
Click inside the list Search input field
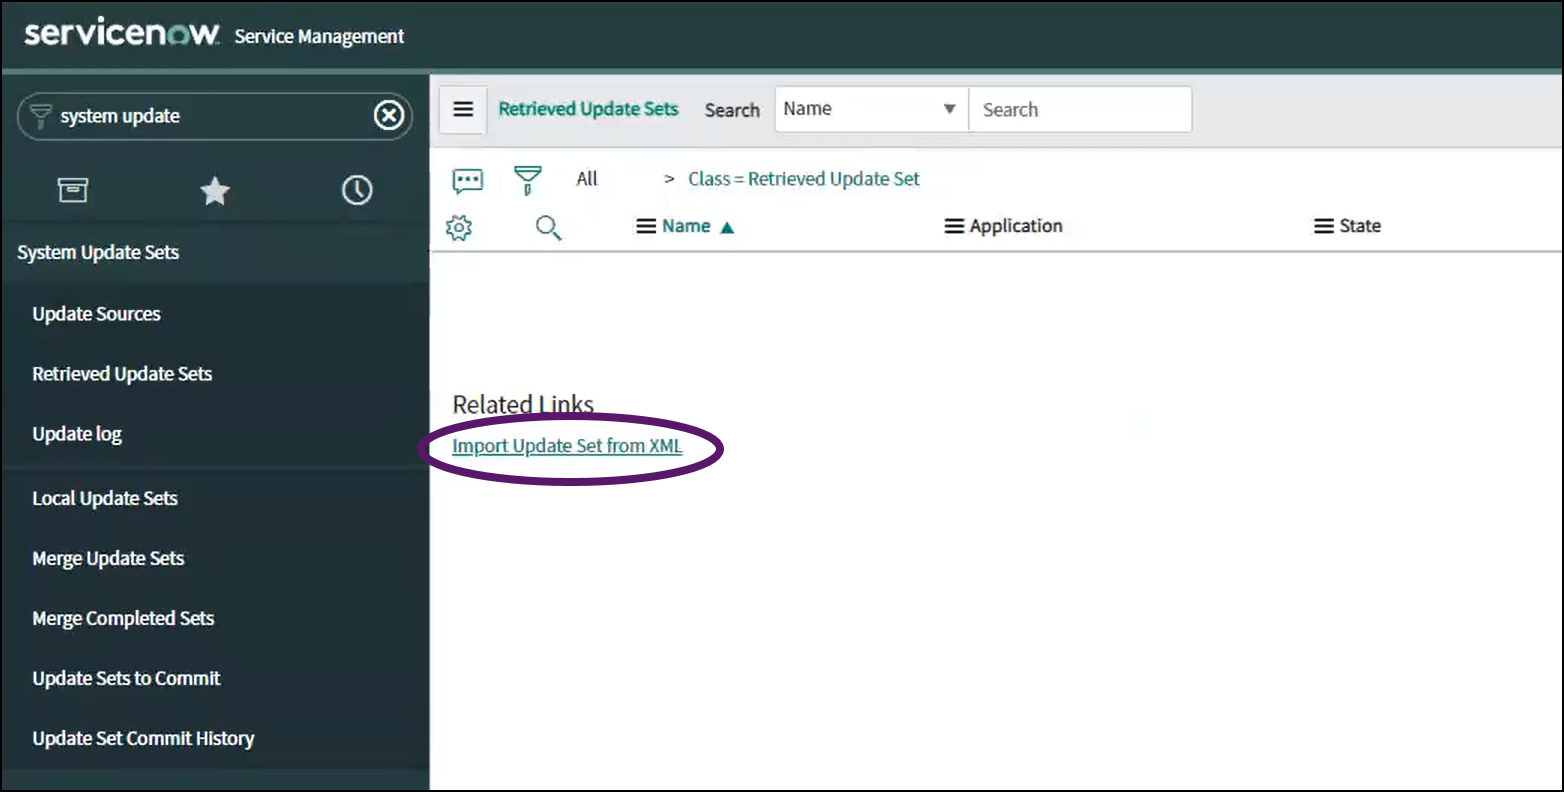pos(1080,109)
